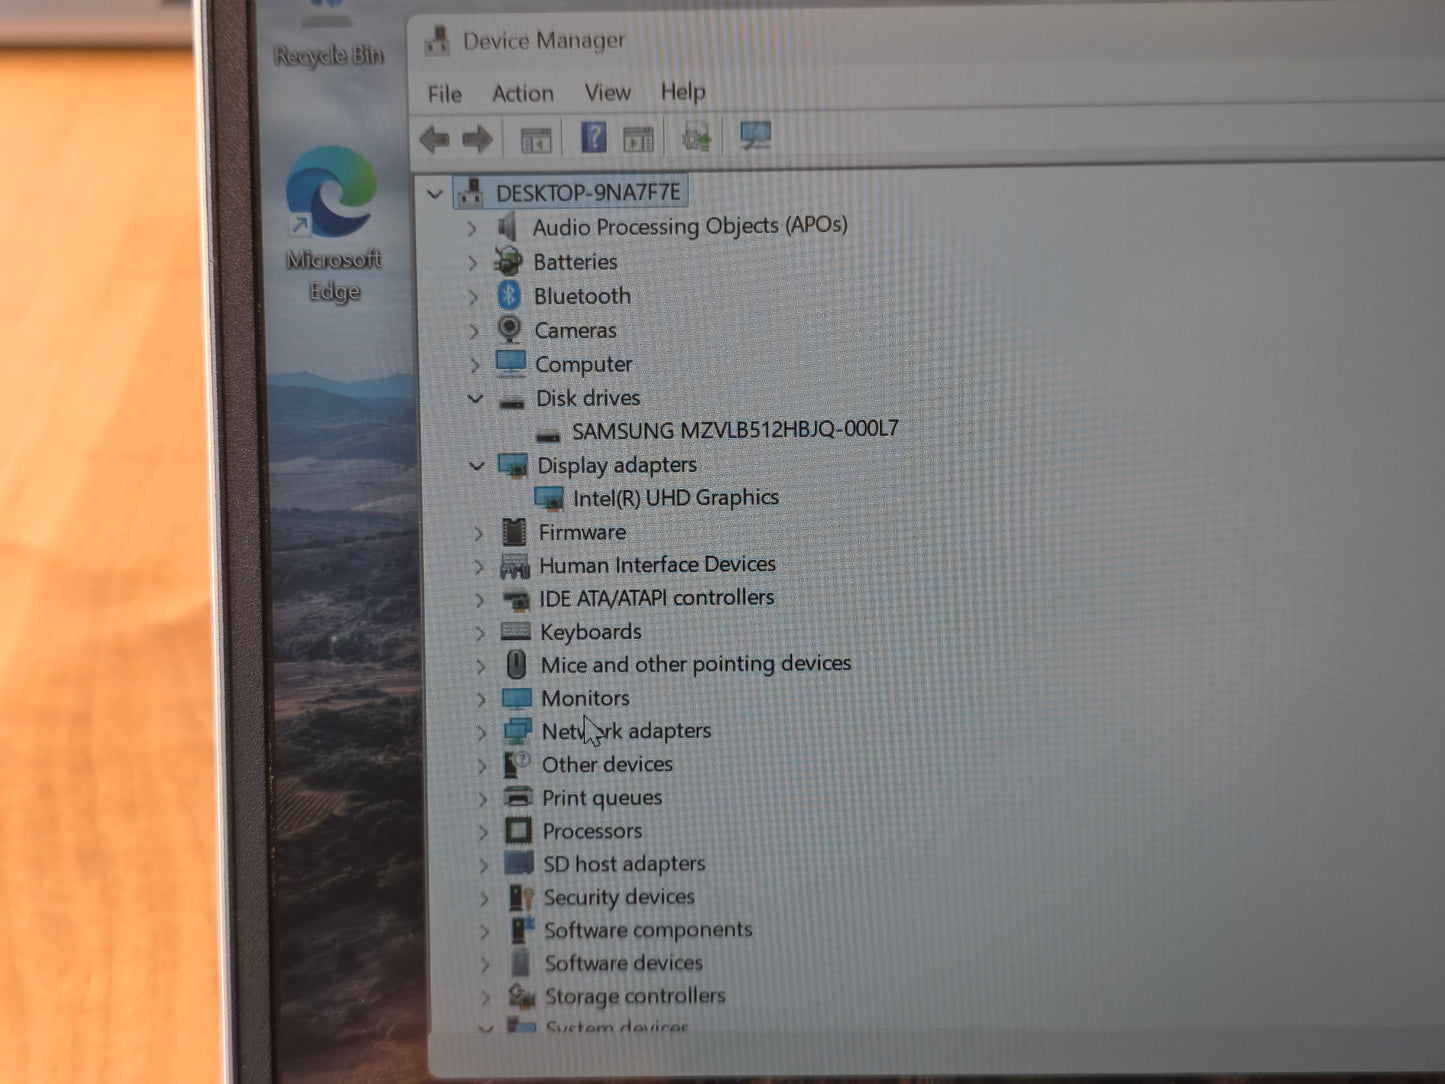1445x1084 pixels.
Task: Select the SAMSUNG MZVLB512HBJQ-000L7 disk drive
Action: [735, 428]
